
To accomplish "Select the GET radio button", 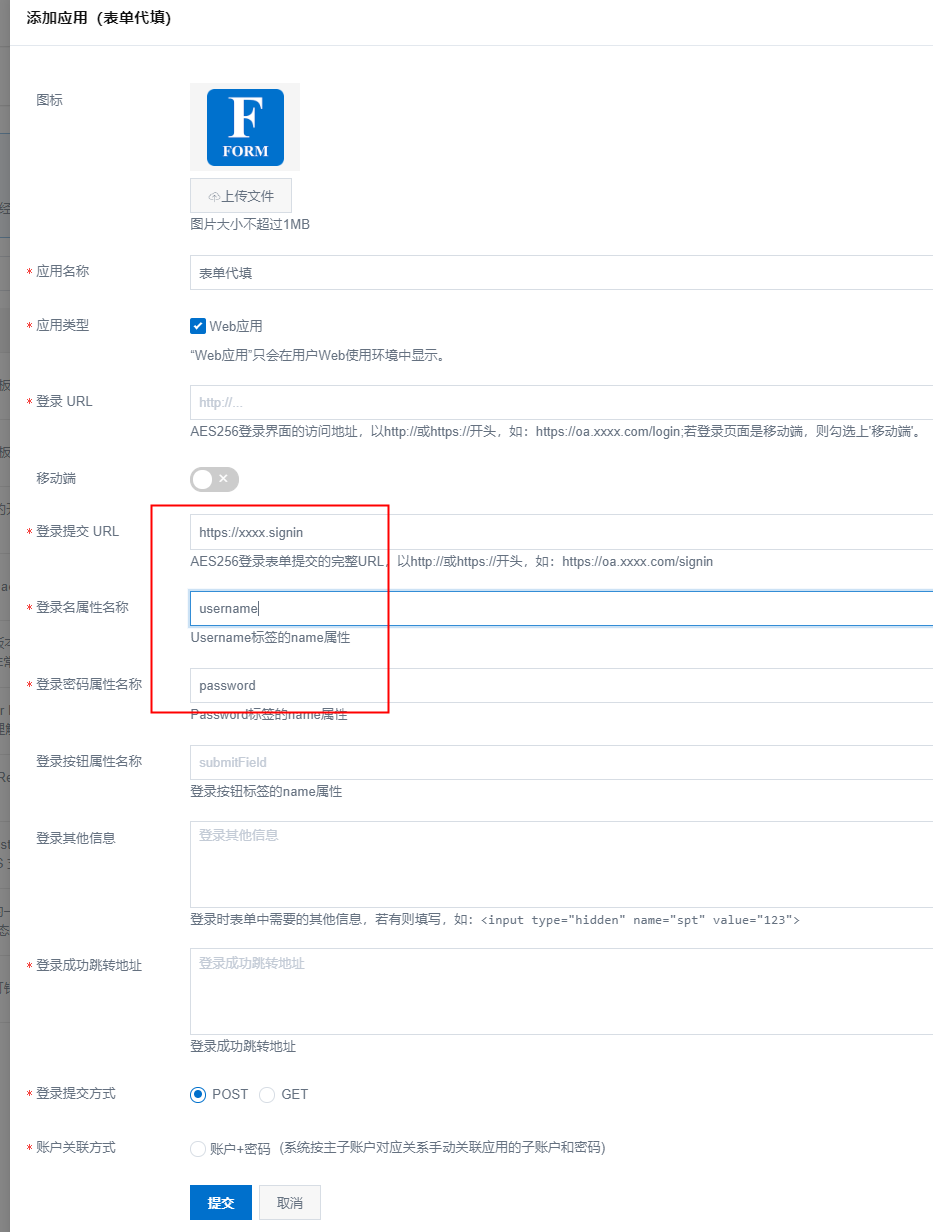I will point(267,1095).
